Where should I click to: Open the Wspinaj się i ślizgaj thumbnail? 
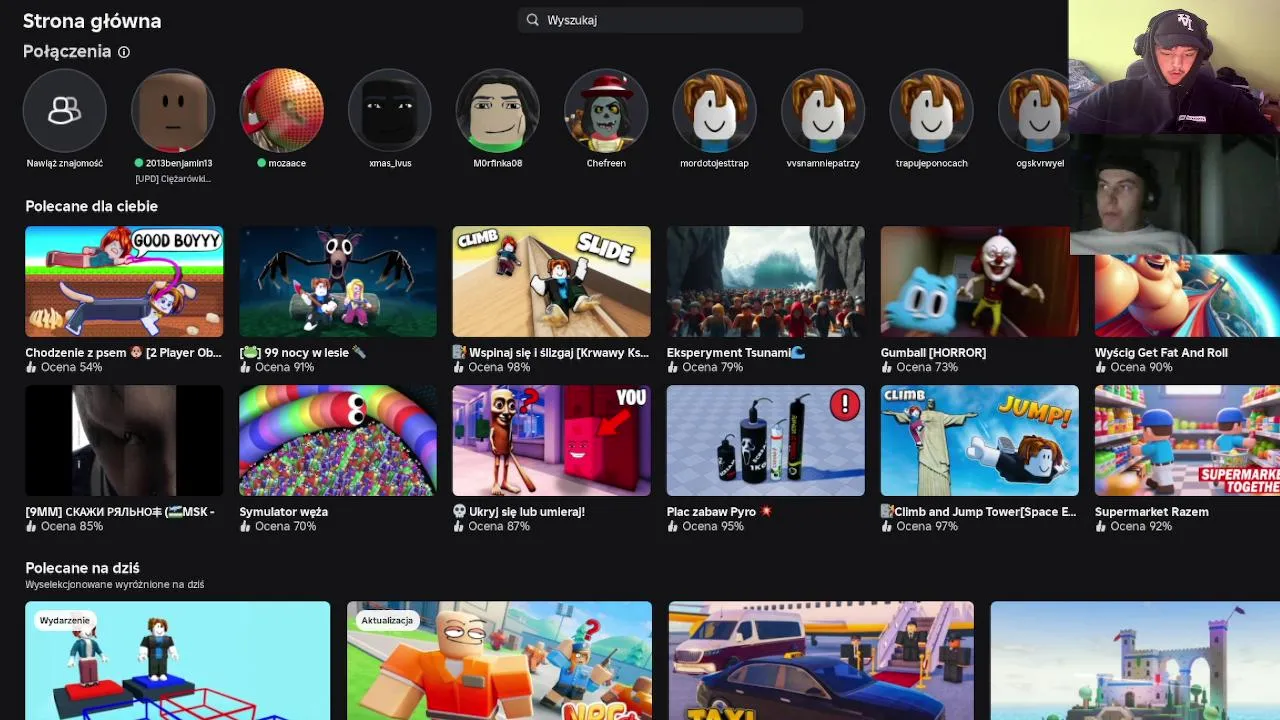tap(552, 281)
